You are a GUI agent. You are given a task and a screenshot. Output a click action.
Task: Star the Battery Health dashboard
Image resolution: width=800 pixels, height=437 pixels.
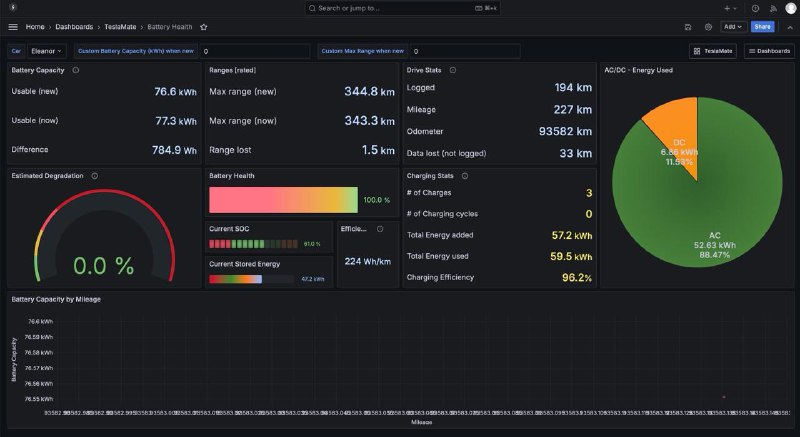click(x=204, y=27)
